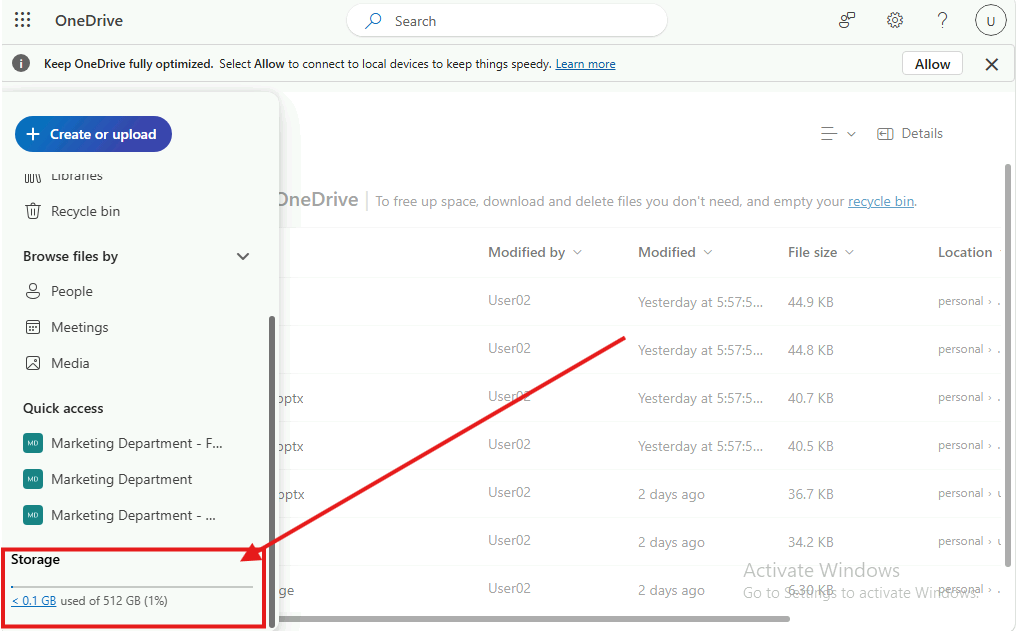
Task: Open Meetings in sidebar
Action: pos(79,327)
